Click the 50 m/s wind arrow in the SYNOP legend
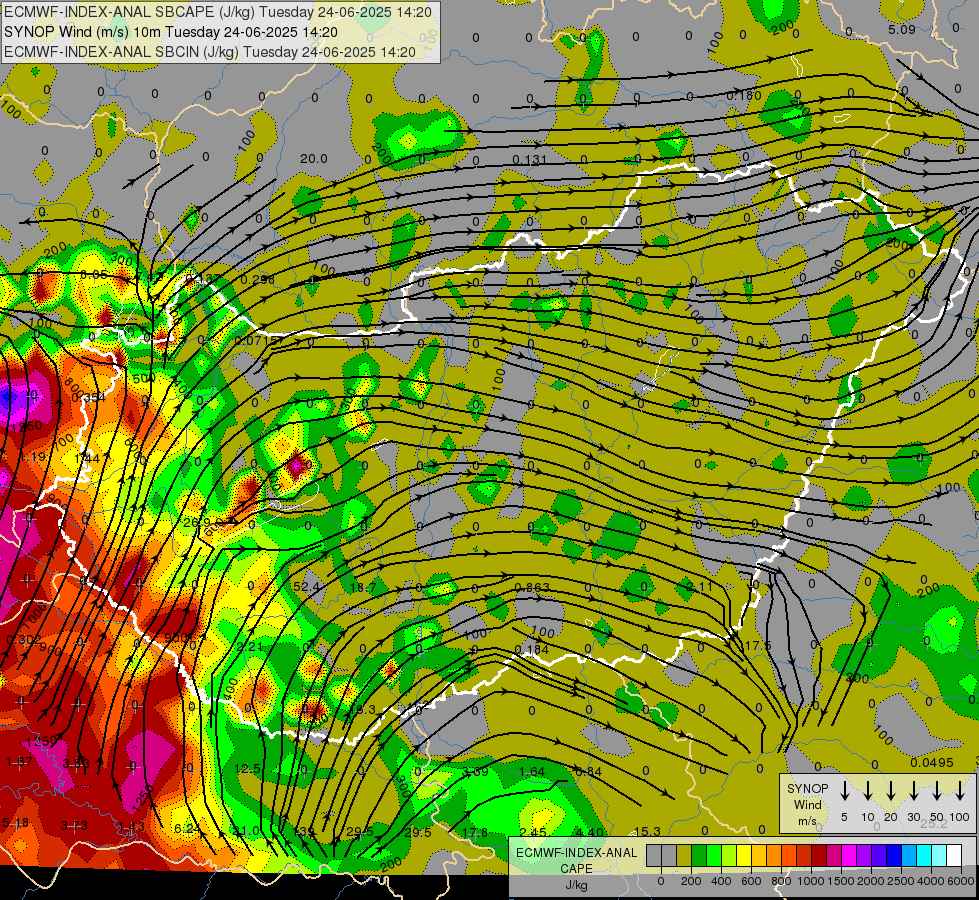Image resolution: width=979 pixels, height=900 pixels. 937,790
